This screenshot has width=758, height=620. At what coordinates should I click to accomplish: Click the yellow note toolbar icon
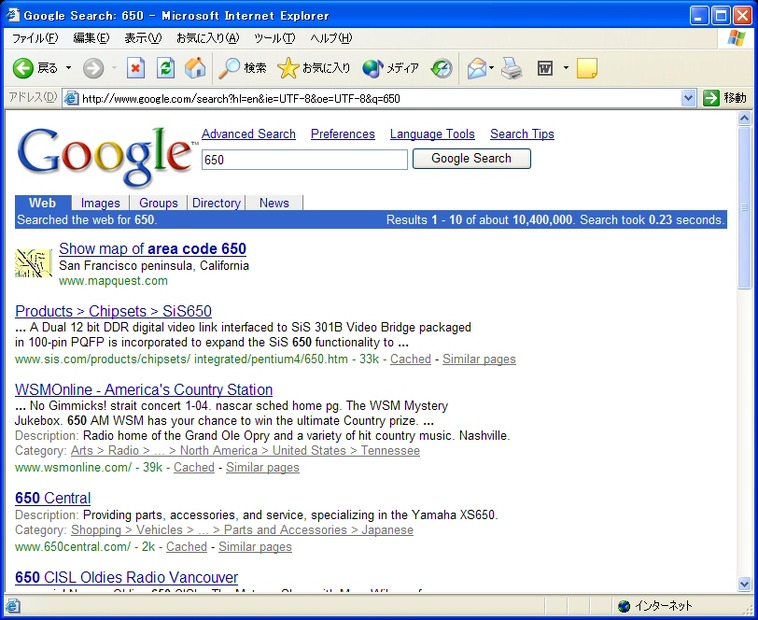point(587,68)
